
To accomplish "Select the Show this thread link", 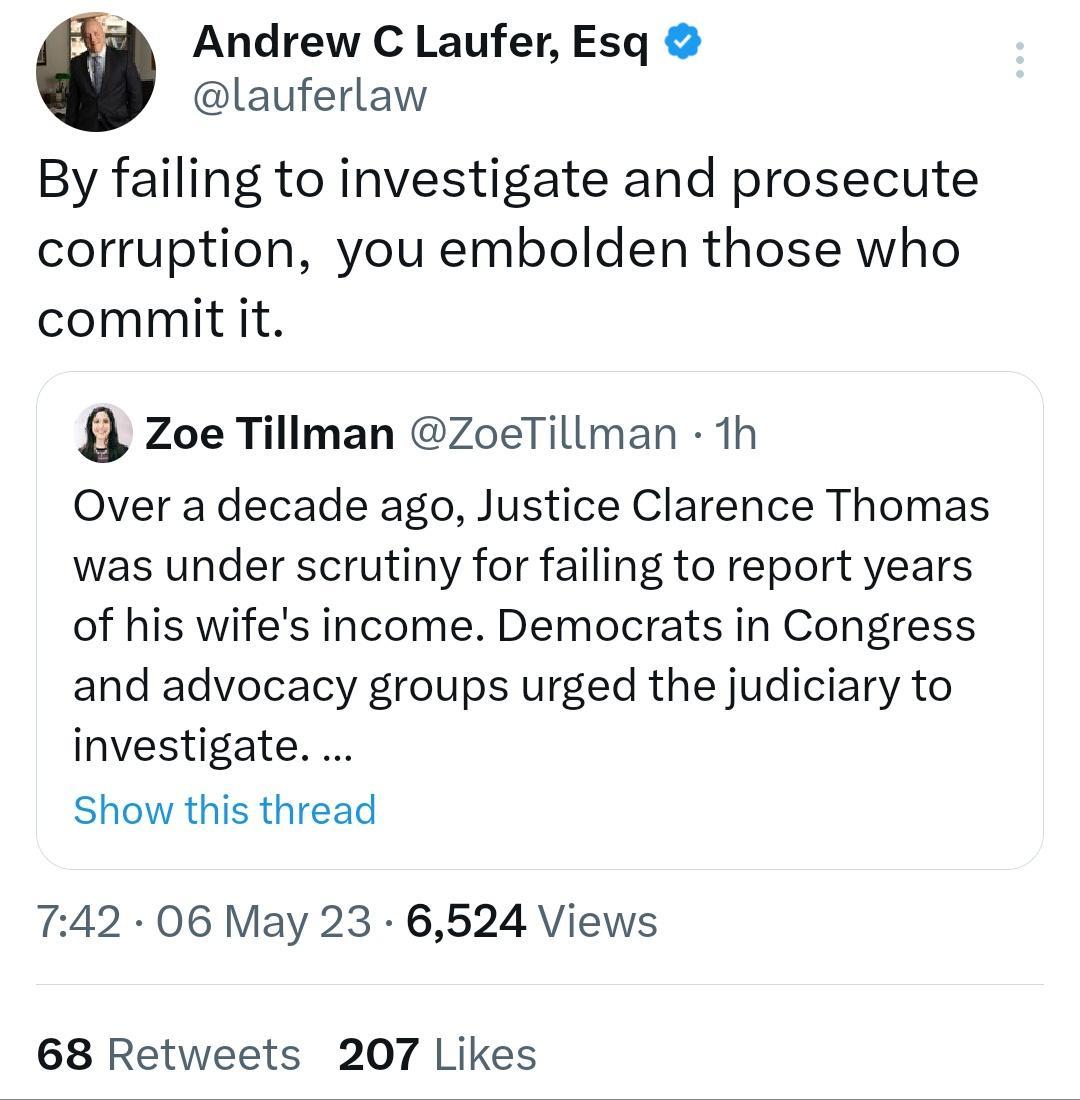I will (224, 810).
